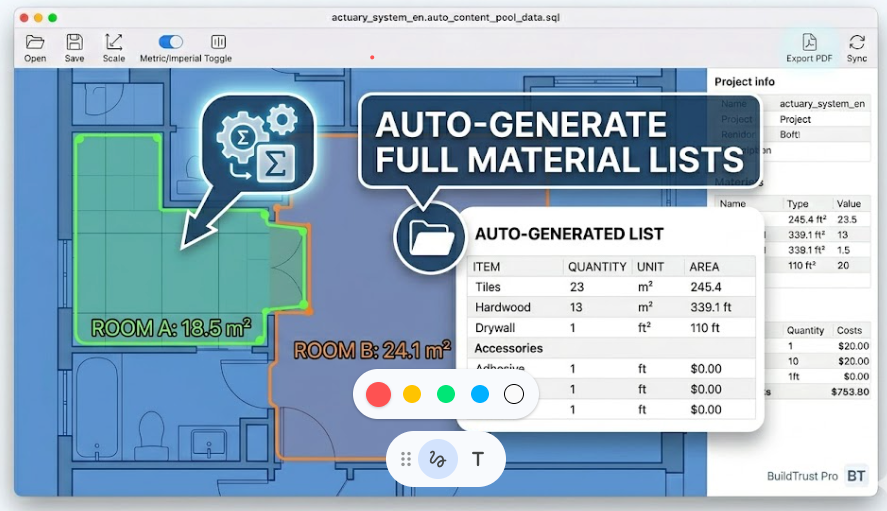Pick the yellow color swatch
This screenshot has height=511, width=887.
[x=412, y=394]
